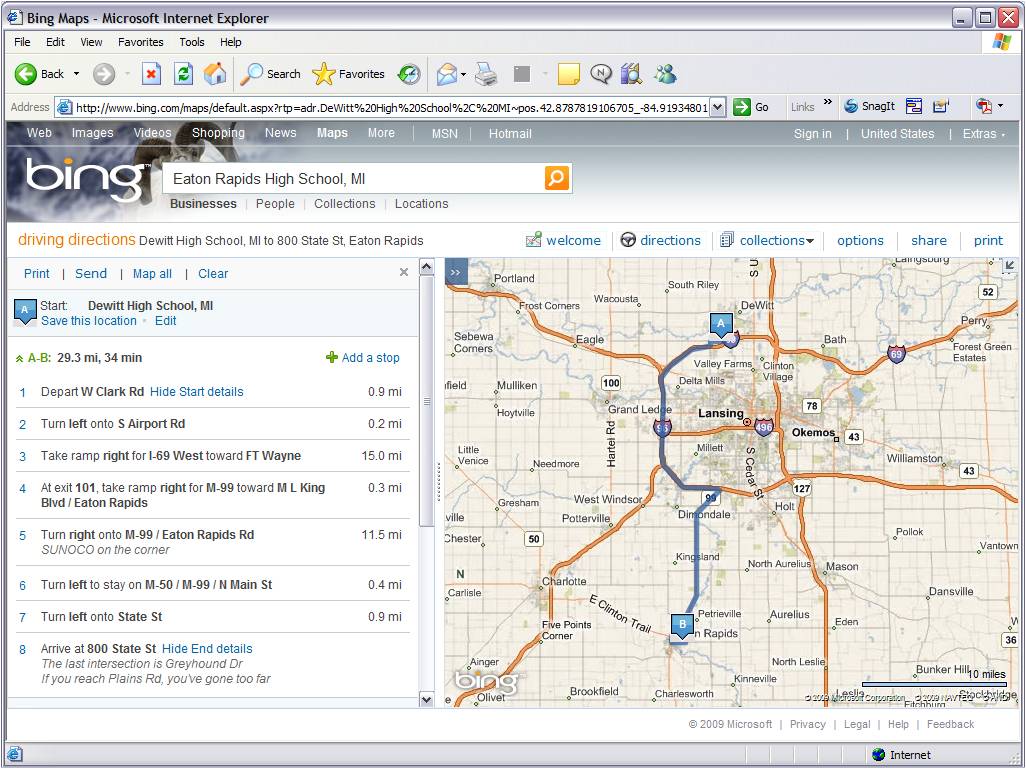Switch to the Images tab in Bing
1026x770 pixels.
pos(92,133)
